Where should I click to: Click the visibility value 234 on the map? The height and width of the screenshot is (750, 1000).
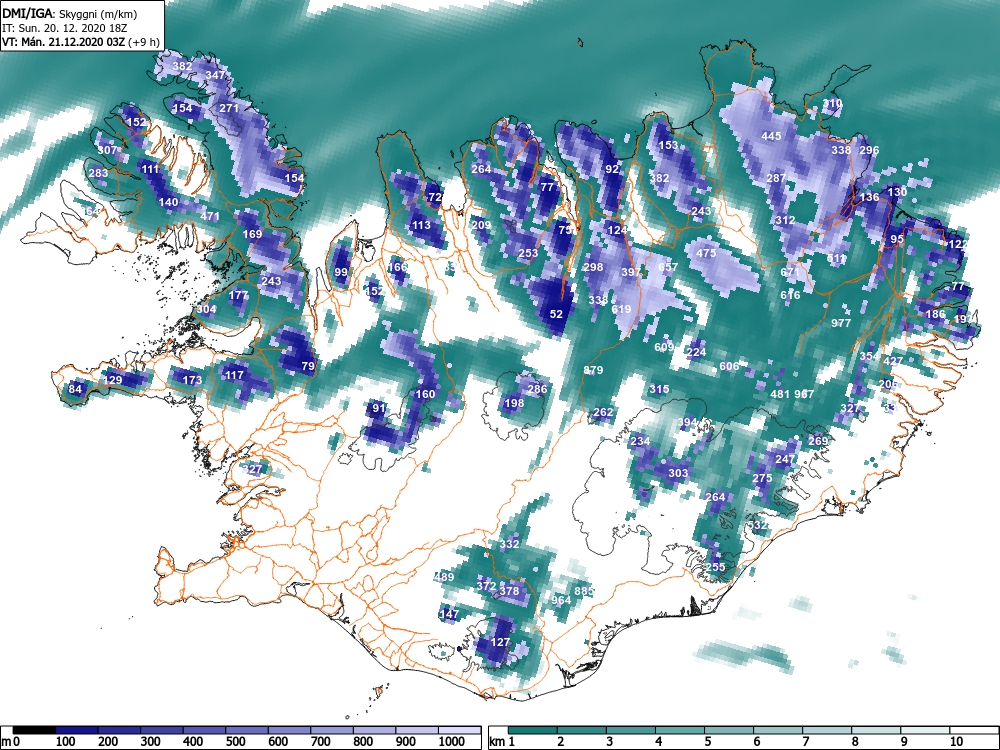click(x=640, y=441)
